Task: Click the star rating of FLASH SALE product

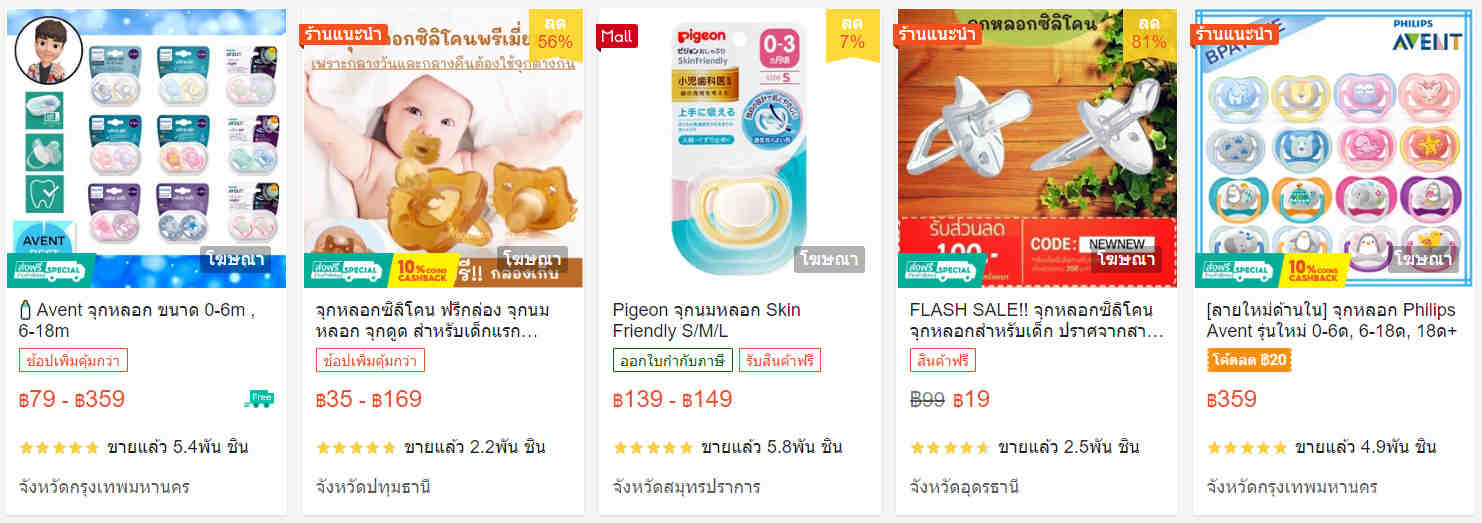Action: (950, 447)
